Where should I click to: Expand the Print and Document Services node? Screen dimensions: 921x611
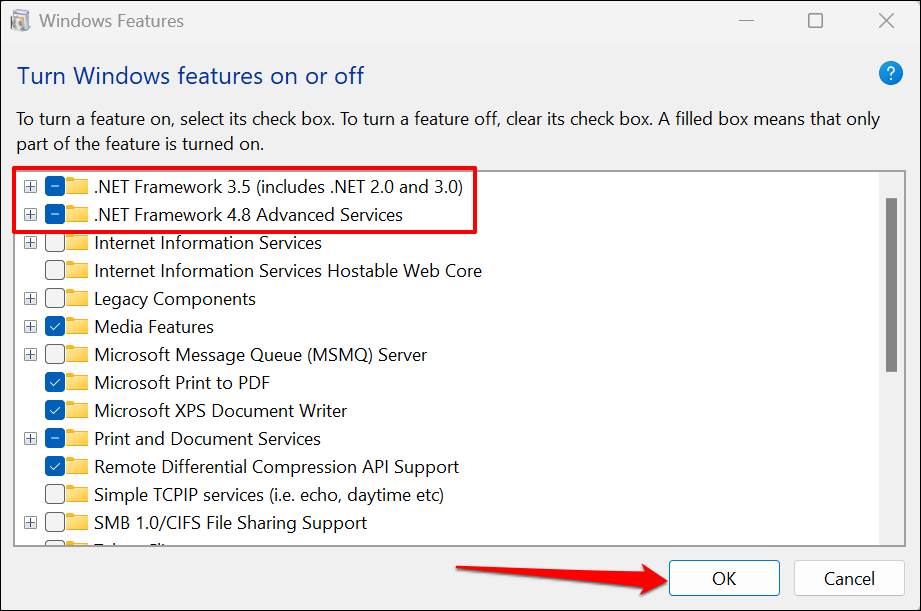coord(31,439)
